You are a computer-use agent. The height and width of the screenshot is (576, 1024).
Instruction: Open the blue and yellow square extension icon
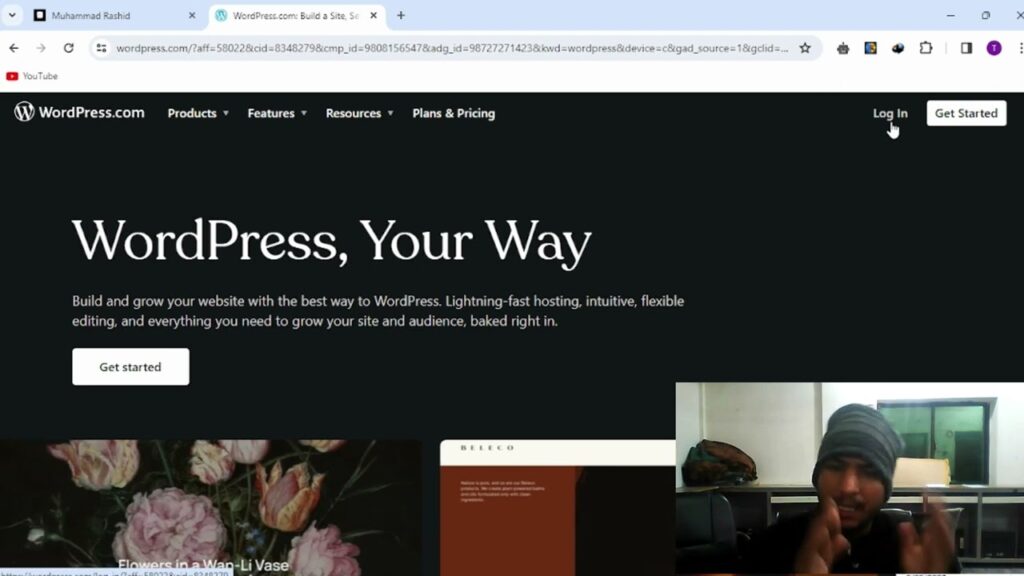(x=871, y=48)
